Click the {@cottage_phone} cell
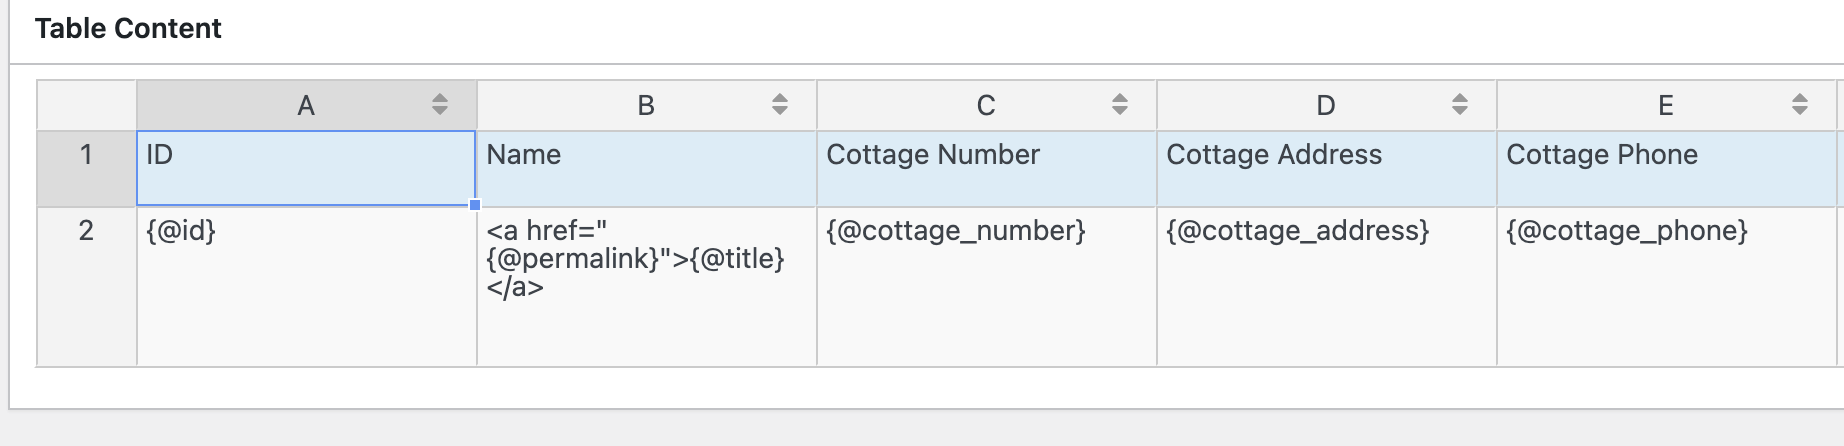Screen dimensions: 1844x446 coord(1666,286)
